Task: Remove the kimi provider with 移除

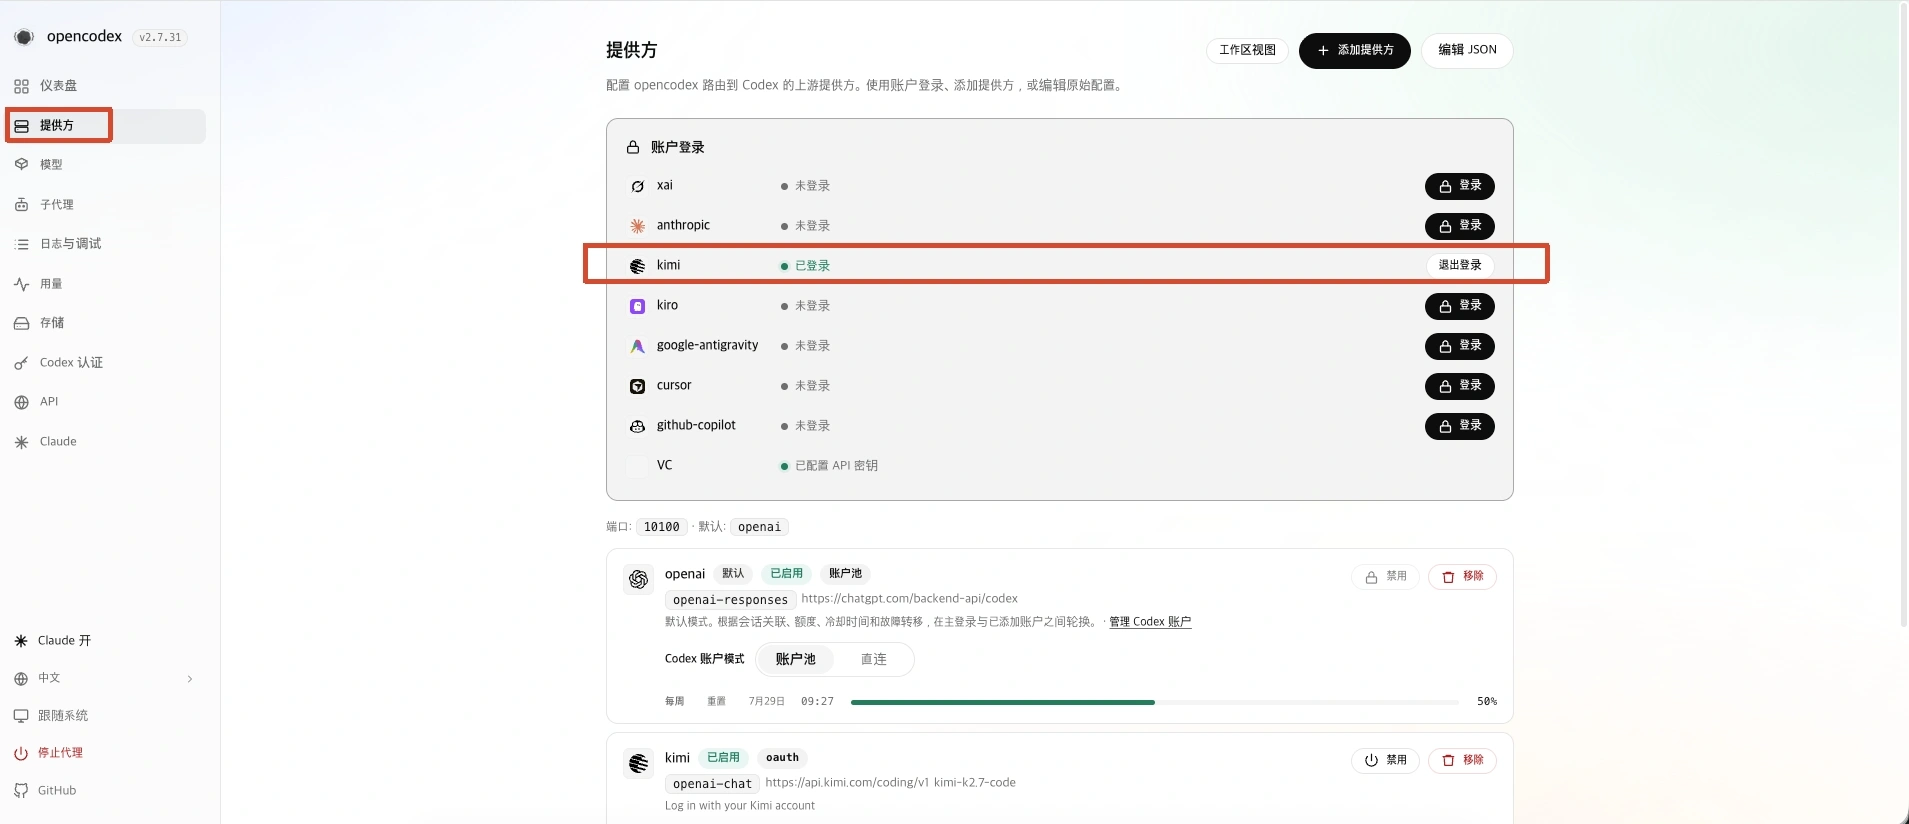Action: [1462, 761]
